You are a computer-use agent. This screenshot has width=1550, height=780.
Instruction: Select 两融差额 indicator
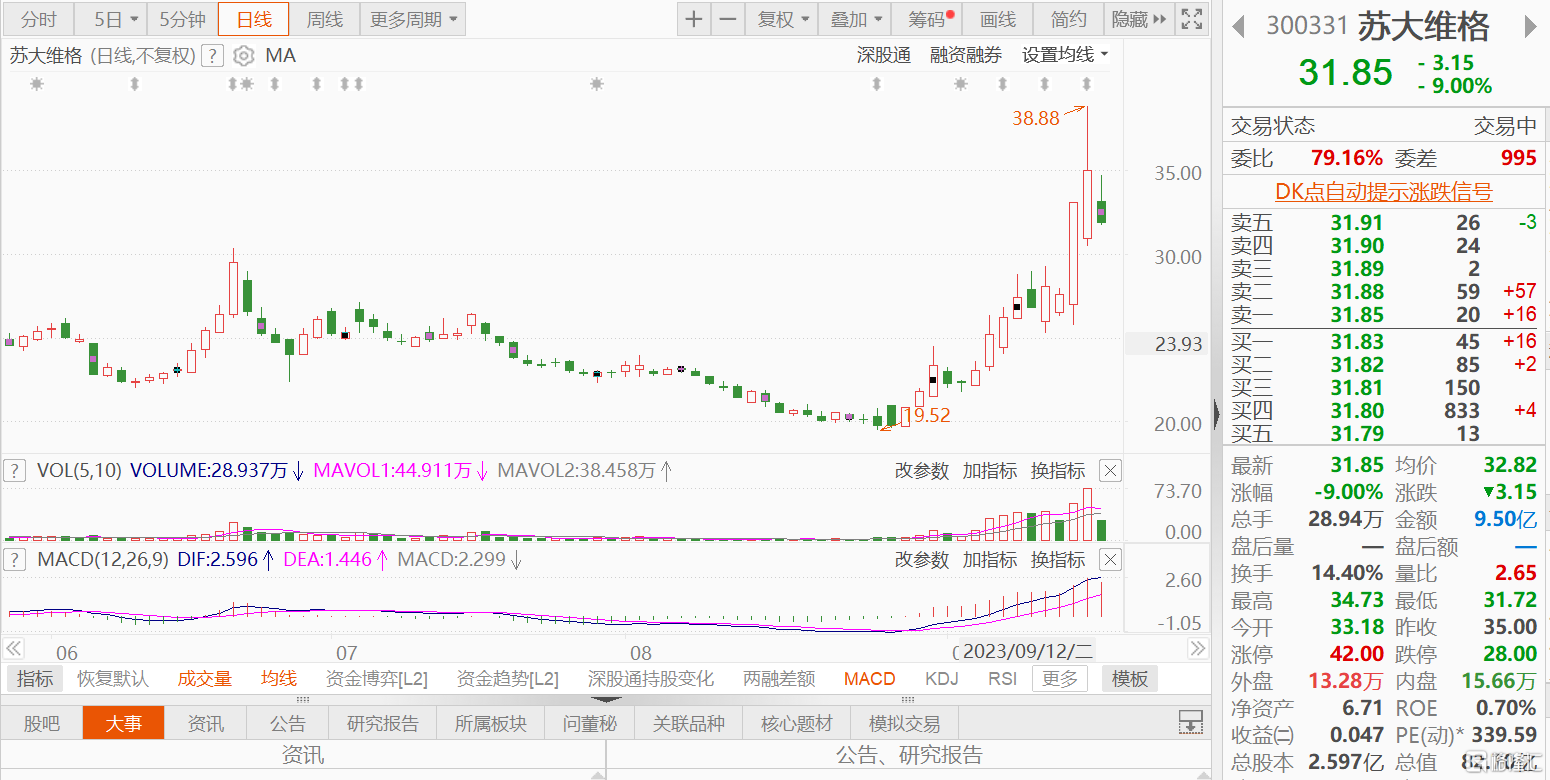coord(779,679)
